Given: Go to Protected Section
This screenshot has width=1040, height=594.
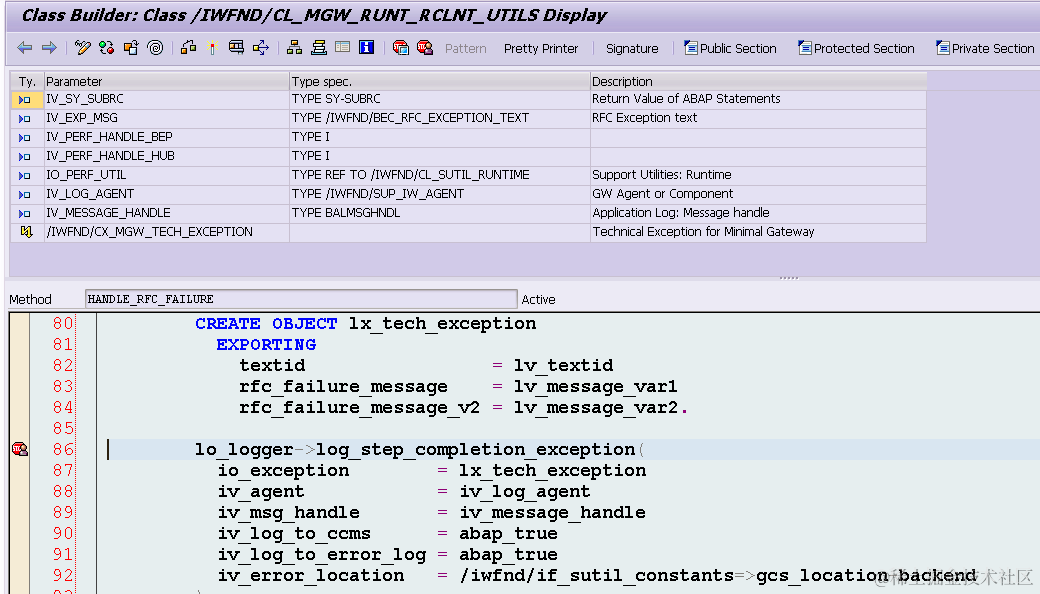Looking at the screenshot, I should click(856, 48).
